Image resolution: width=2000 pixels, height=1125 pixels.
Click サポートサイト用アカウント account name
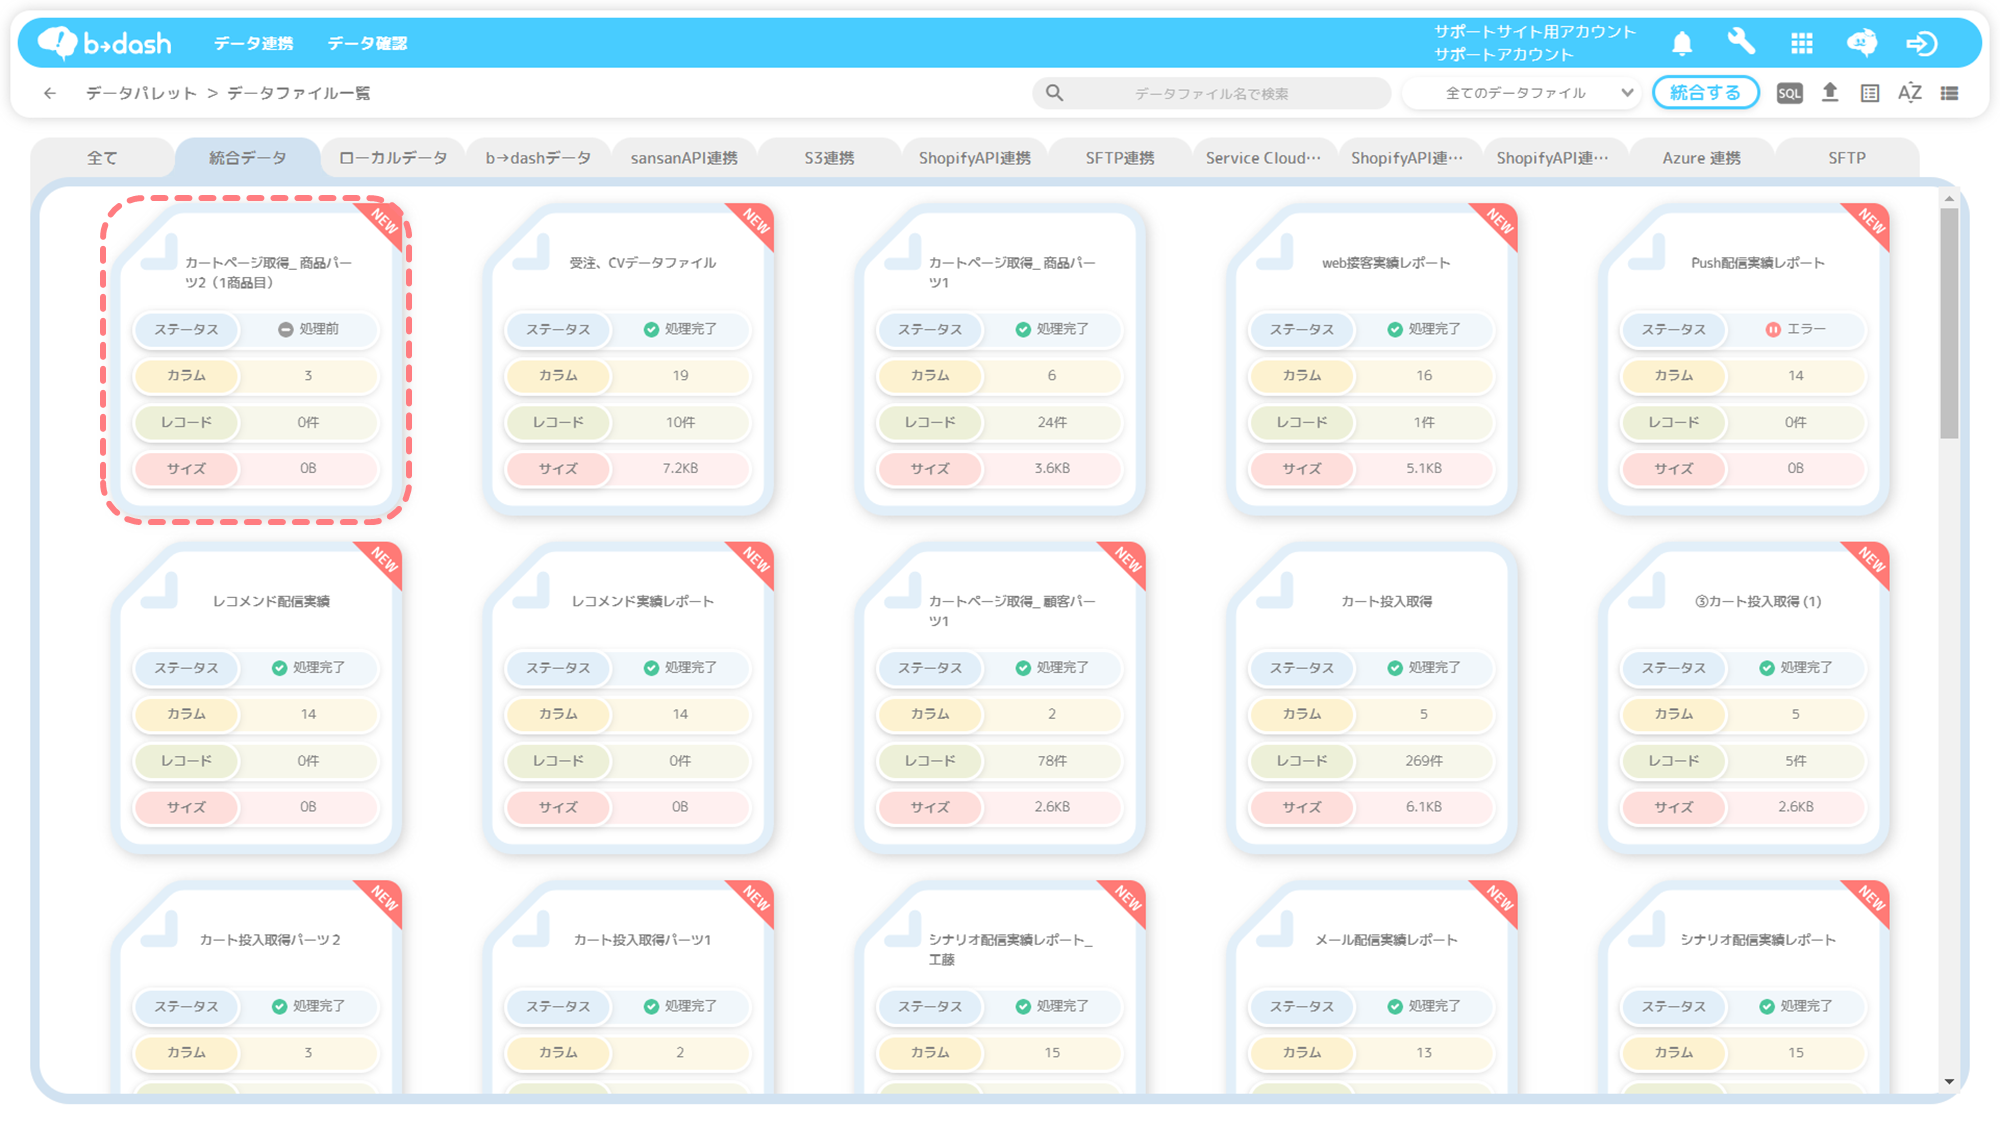[1535, 31]
